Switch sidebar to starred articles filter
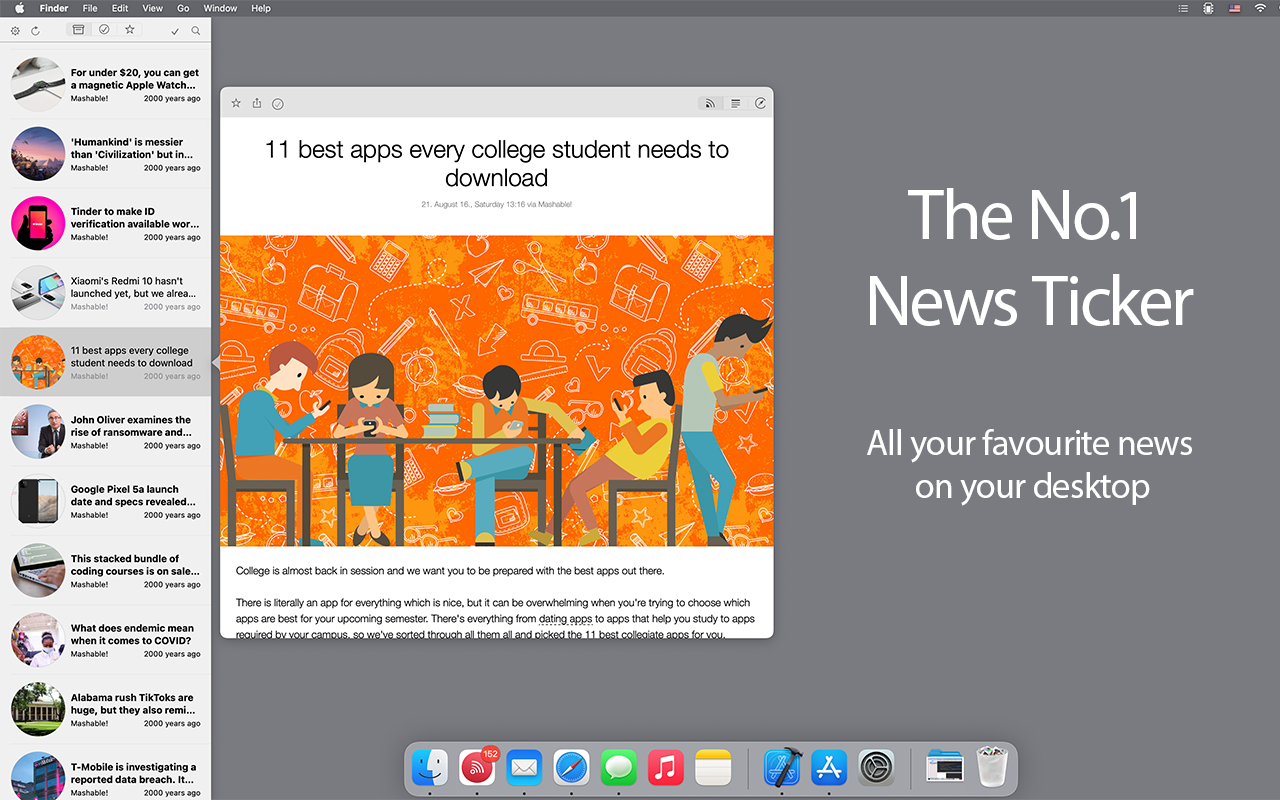The width and height of the screenshot is (1280, 800). [130, 30]
